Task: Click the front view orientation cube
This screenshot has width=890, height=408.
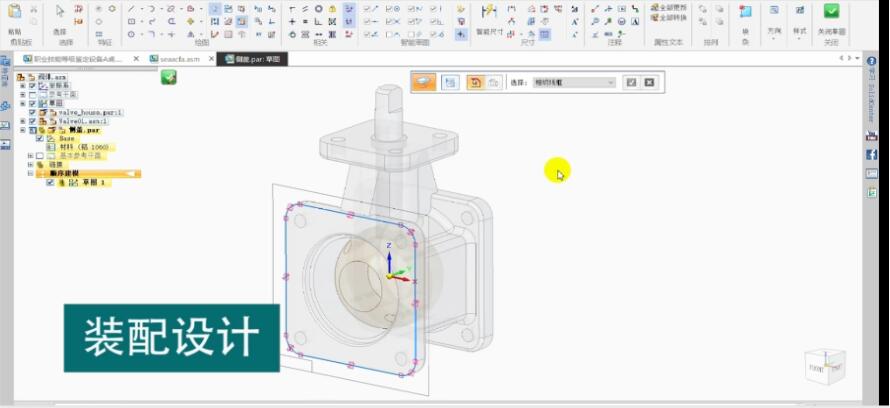Action: point(824,365)
